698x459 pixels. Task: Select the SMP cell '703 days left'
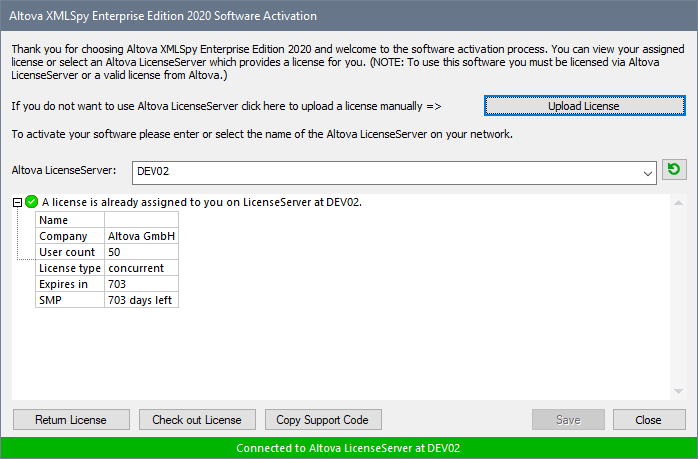coord(141,300)
